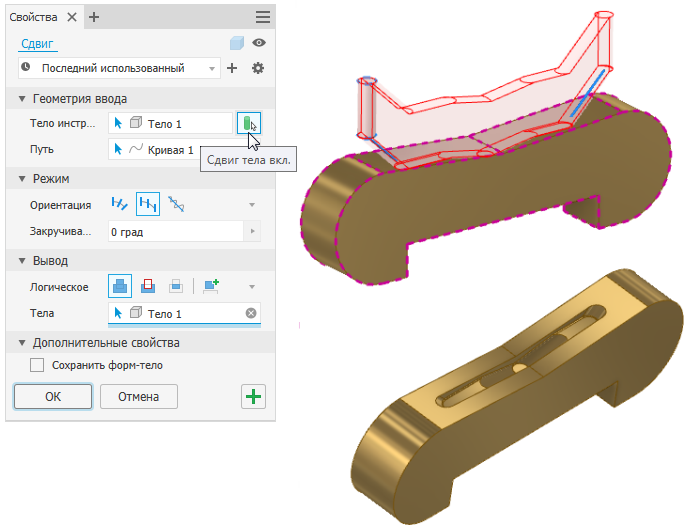Screen dimensions: 684x530
Task: Click the solid cube icon in Тела field
Action: pyautogui.click(x=136, y=312)
